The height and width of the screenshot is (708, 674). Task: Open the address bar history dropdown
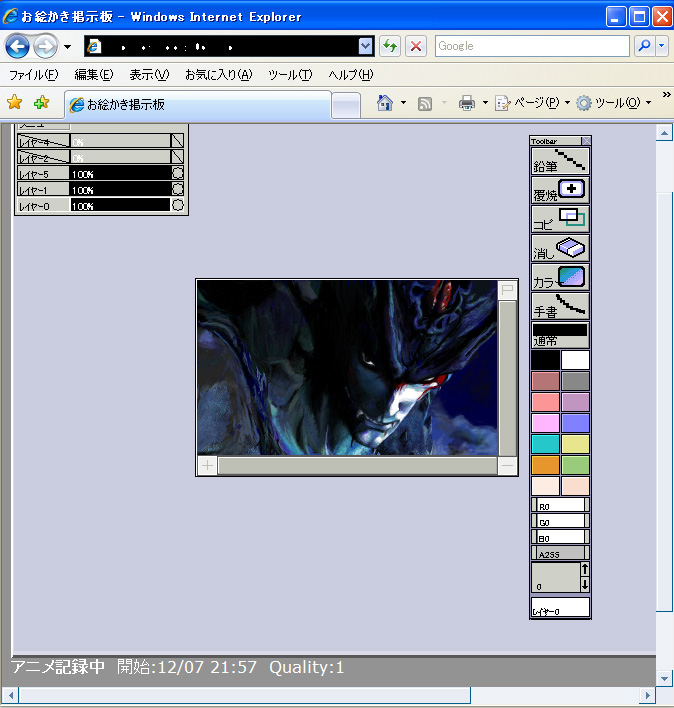click(365, 46)
